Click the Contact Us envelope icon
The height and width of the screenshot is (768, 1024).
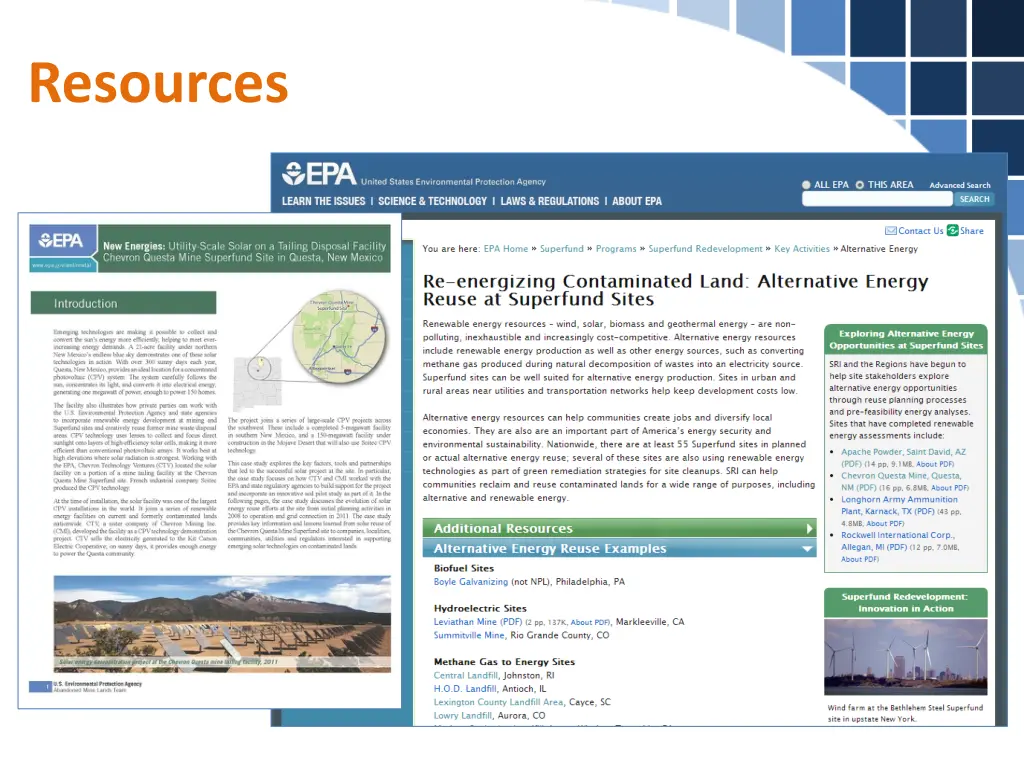tap(890, 231)
